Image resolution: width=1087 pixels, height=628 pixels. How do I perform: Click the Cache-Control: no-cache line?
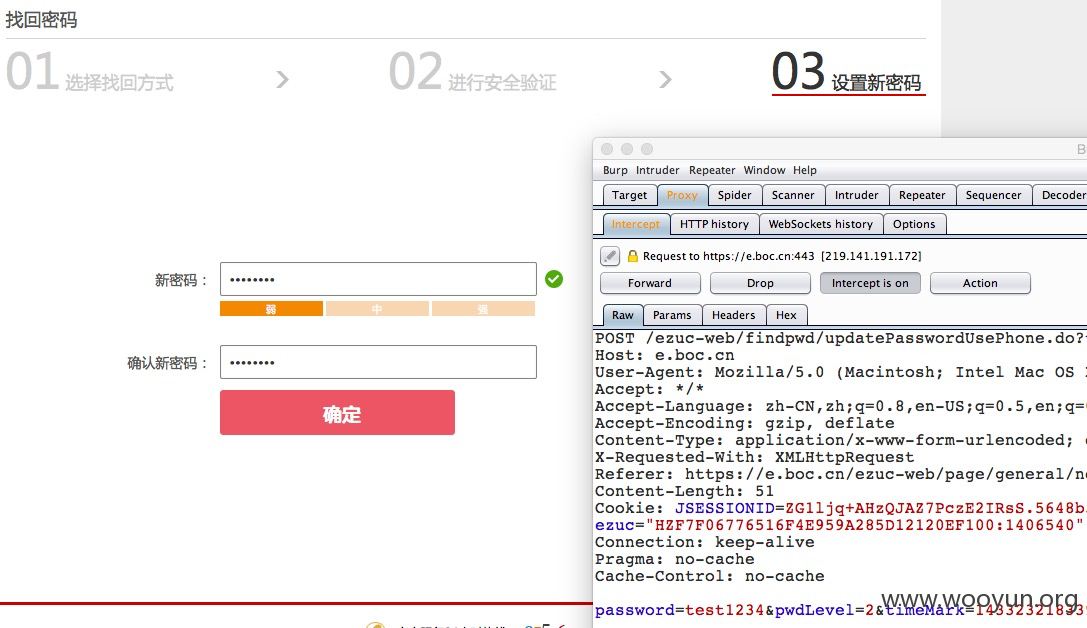(x=710, y=576)
